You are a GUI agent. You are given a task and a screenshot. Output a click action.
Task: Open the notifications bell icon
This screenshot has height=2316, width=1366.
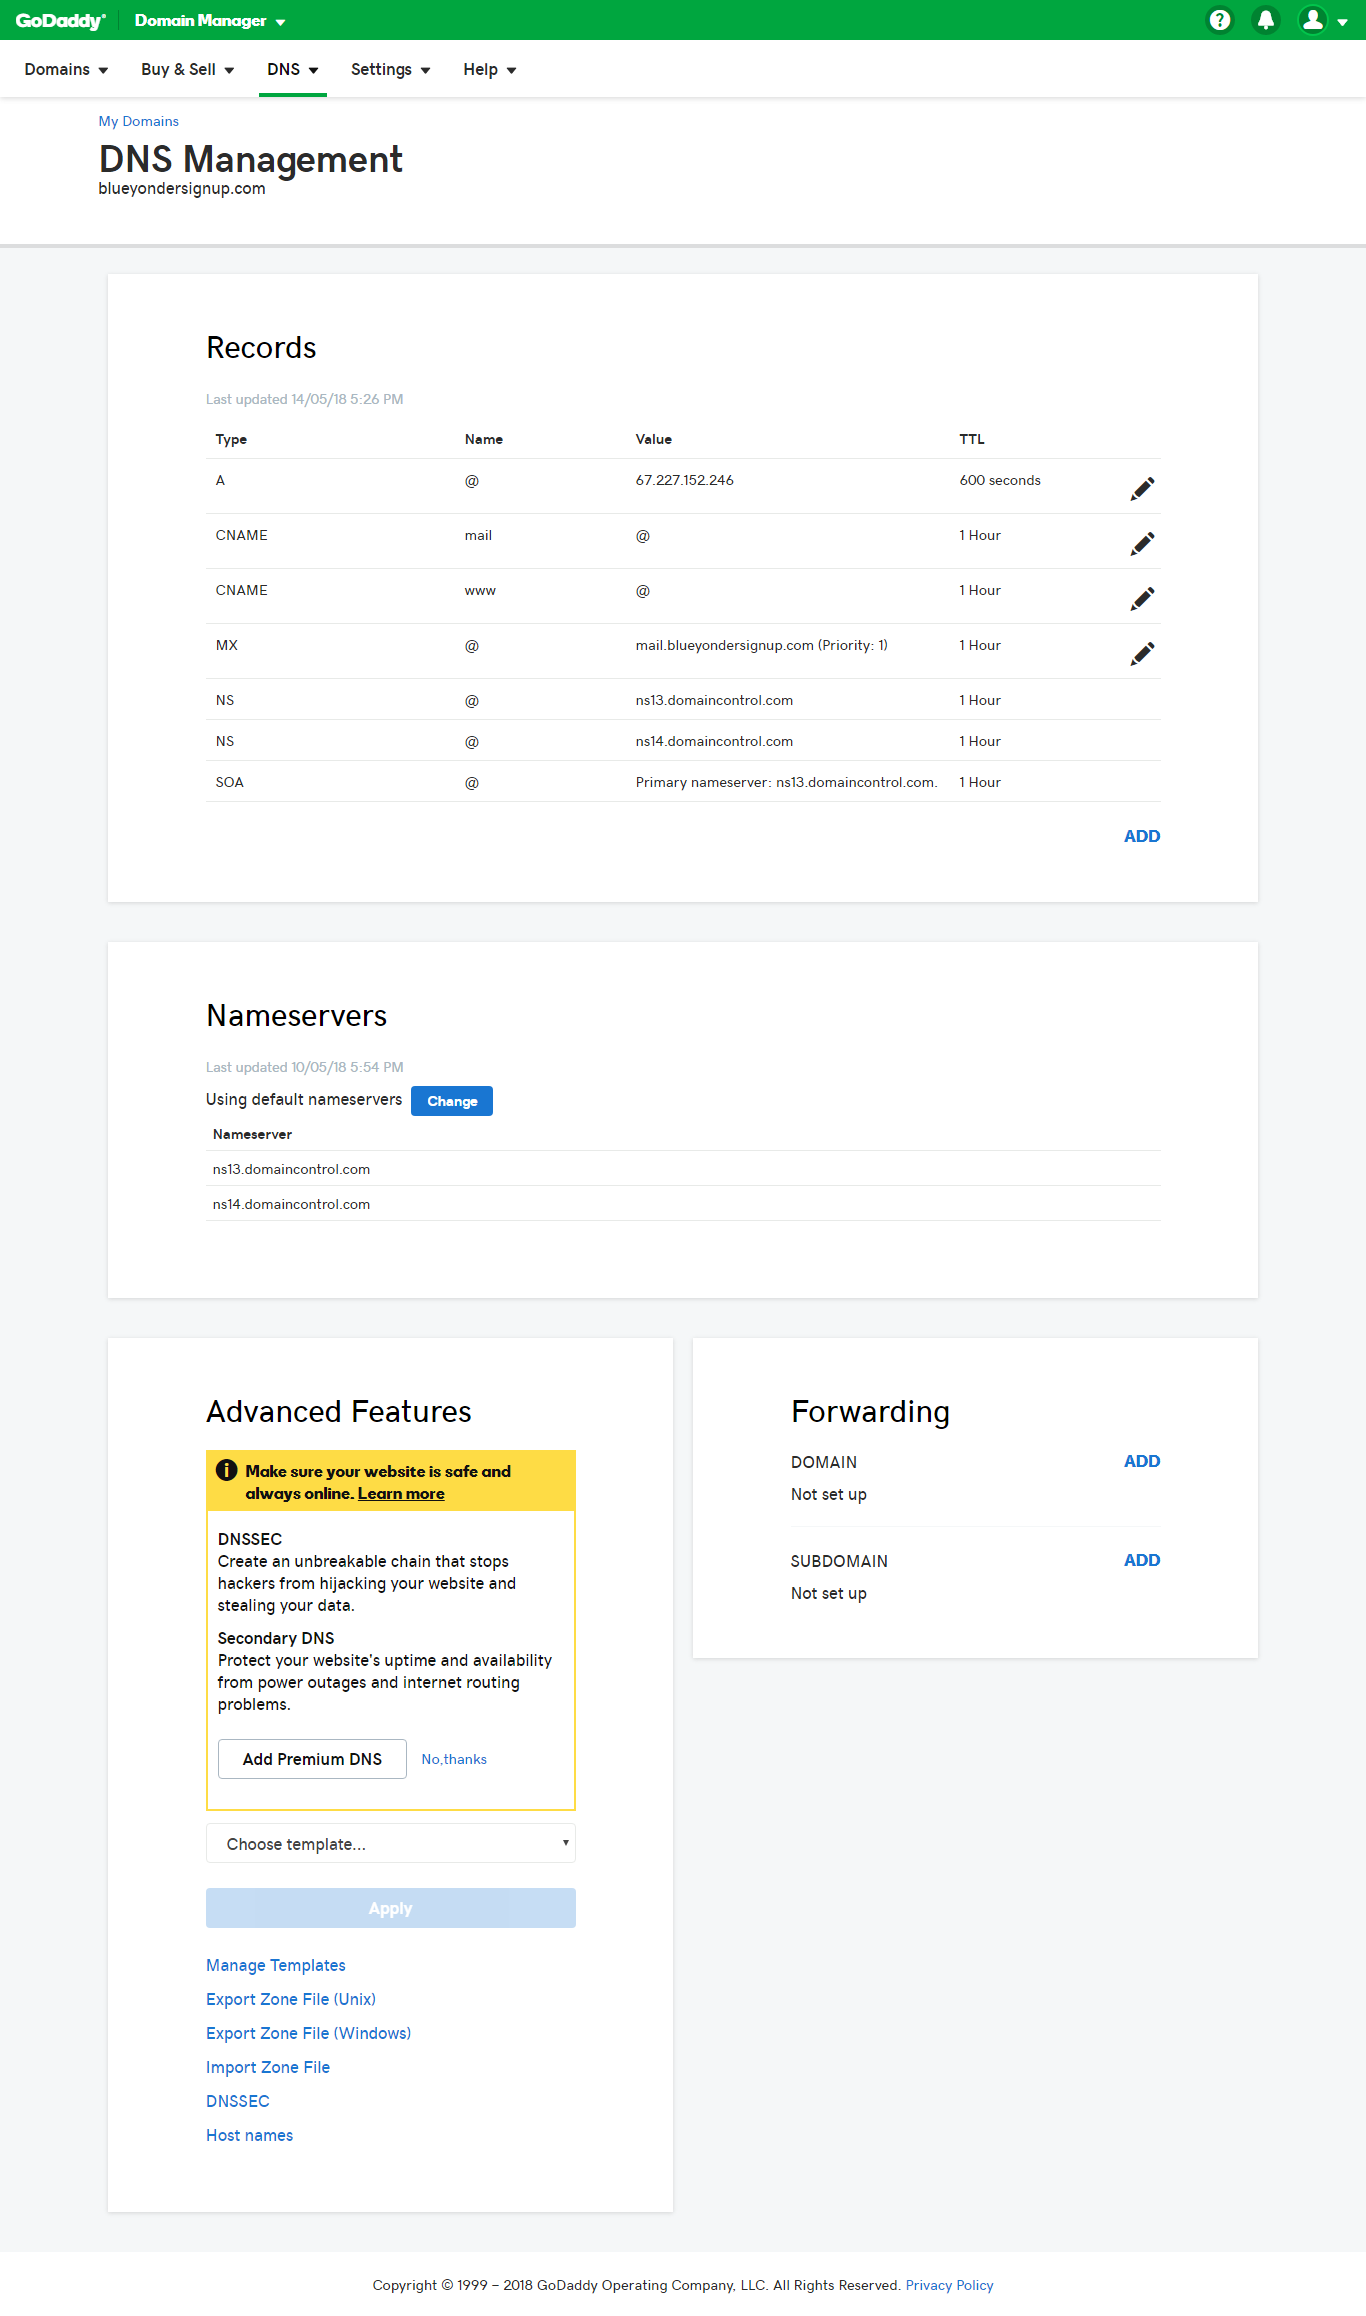click(x=1265, y=20)
